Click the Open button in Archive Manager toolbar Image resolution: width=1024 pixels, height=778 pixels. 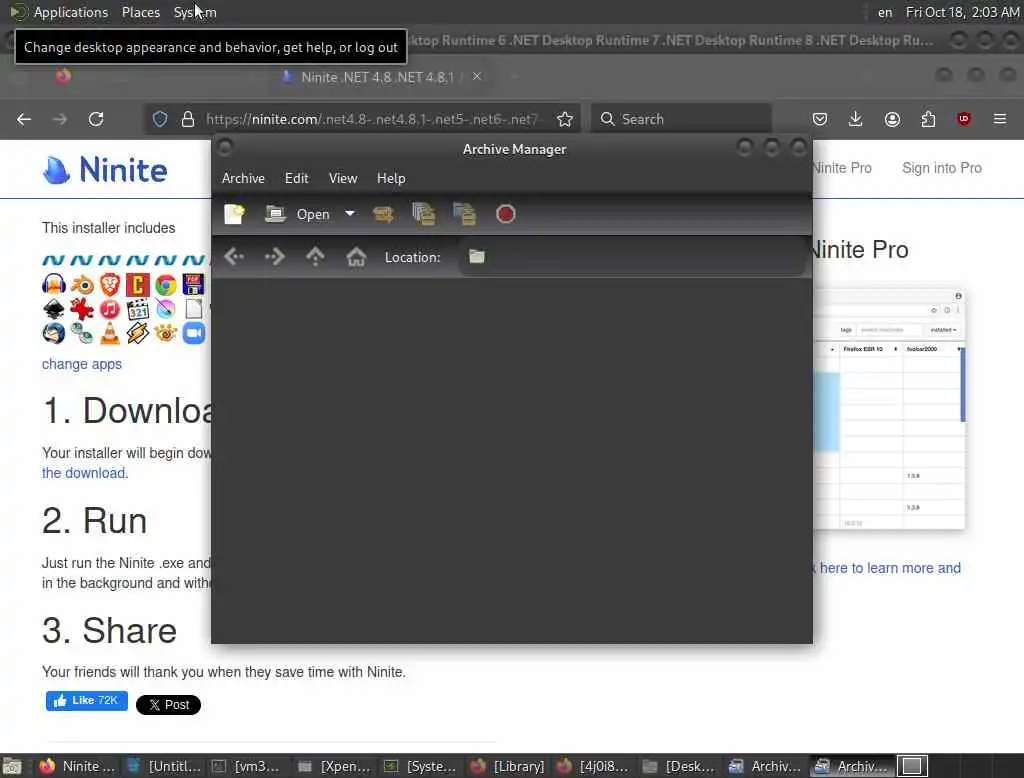[x=298, y=214]
